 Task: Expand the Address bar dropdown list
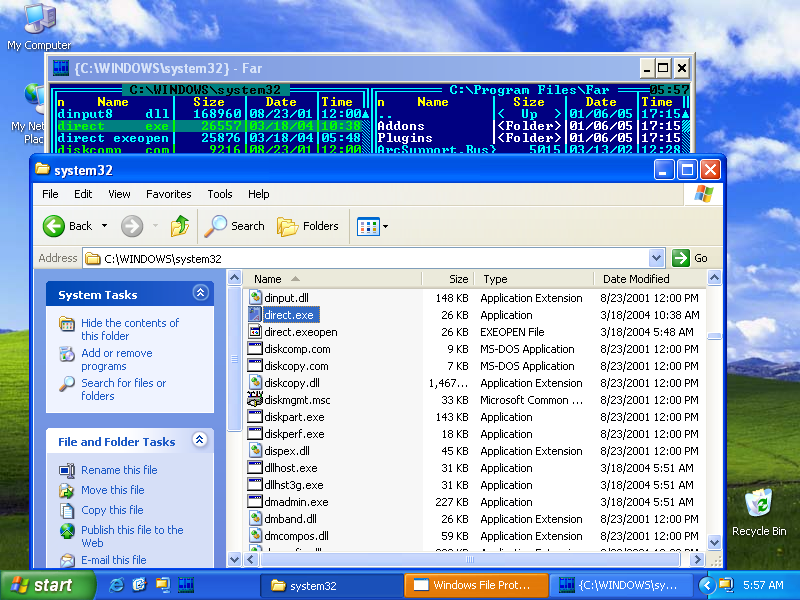[656, 258]
